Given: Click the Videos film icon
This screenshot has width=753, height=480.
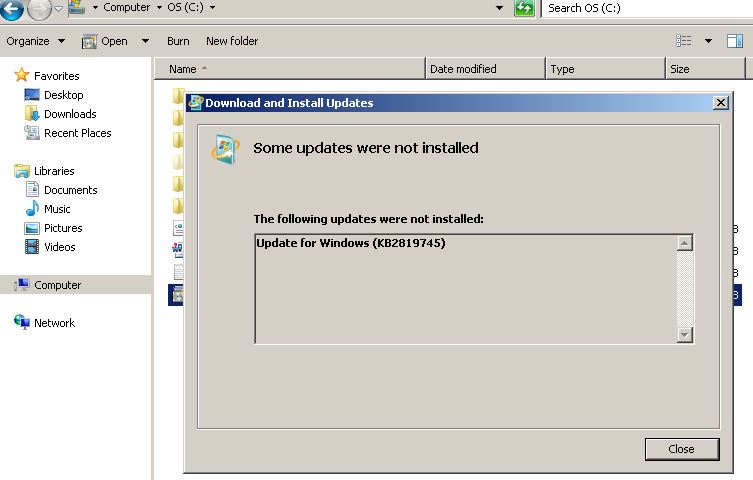Looking at the screenshot, I should point(32,247).
